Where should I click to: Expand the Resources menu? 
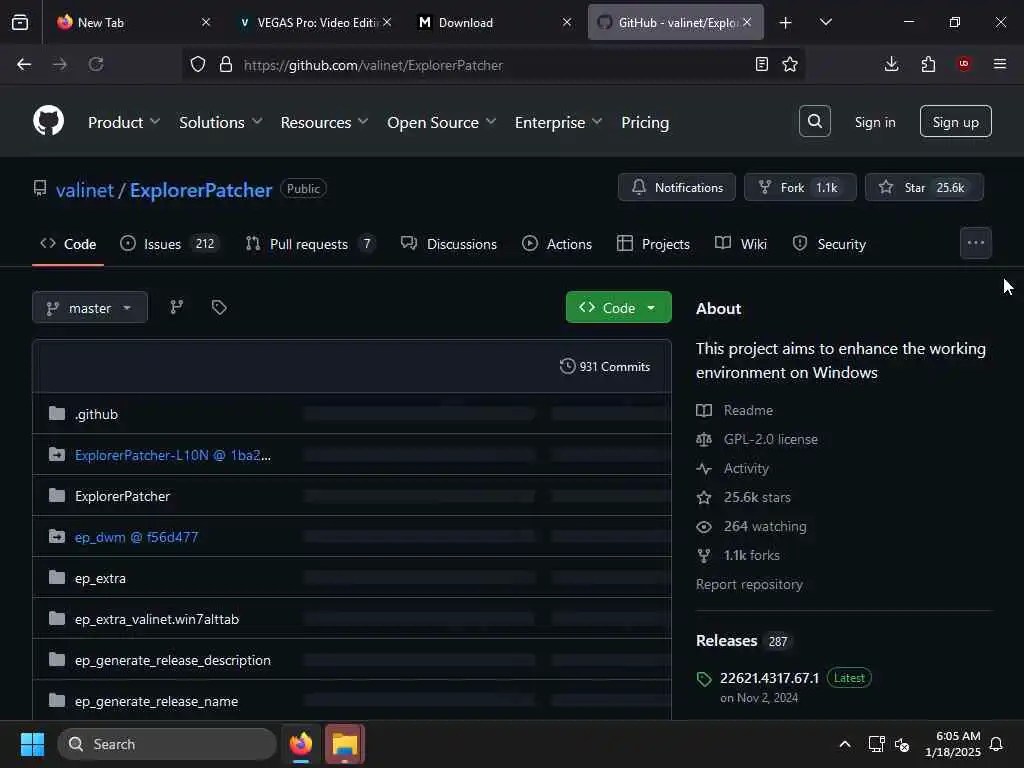coord(324,122)
